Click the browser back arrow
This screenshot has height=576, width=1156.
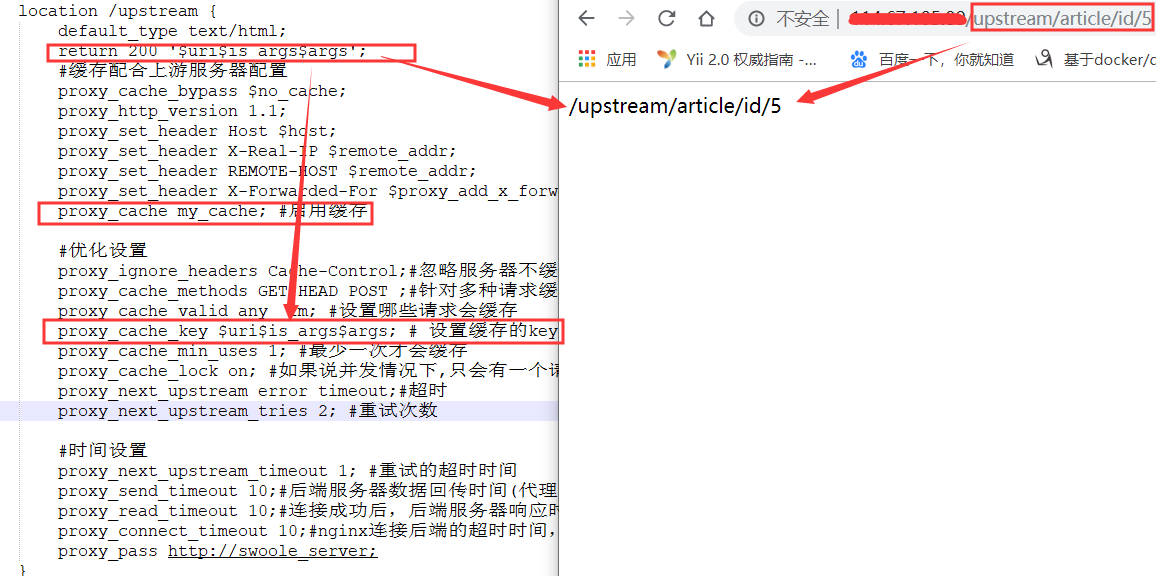point(586,18)
